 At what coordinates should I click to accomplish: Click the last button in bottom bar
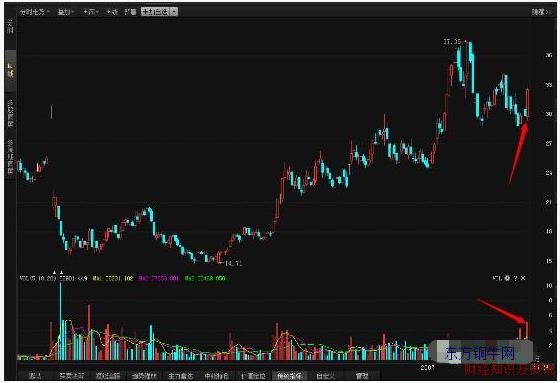coord(362,375)
